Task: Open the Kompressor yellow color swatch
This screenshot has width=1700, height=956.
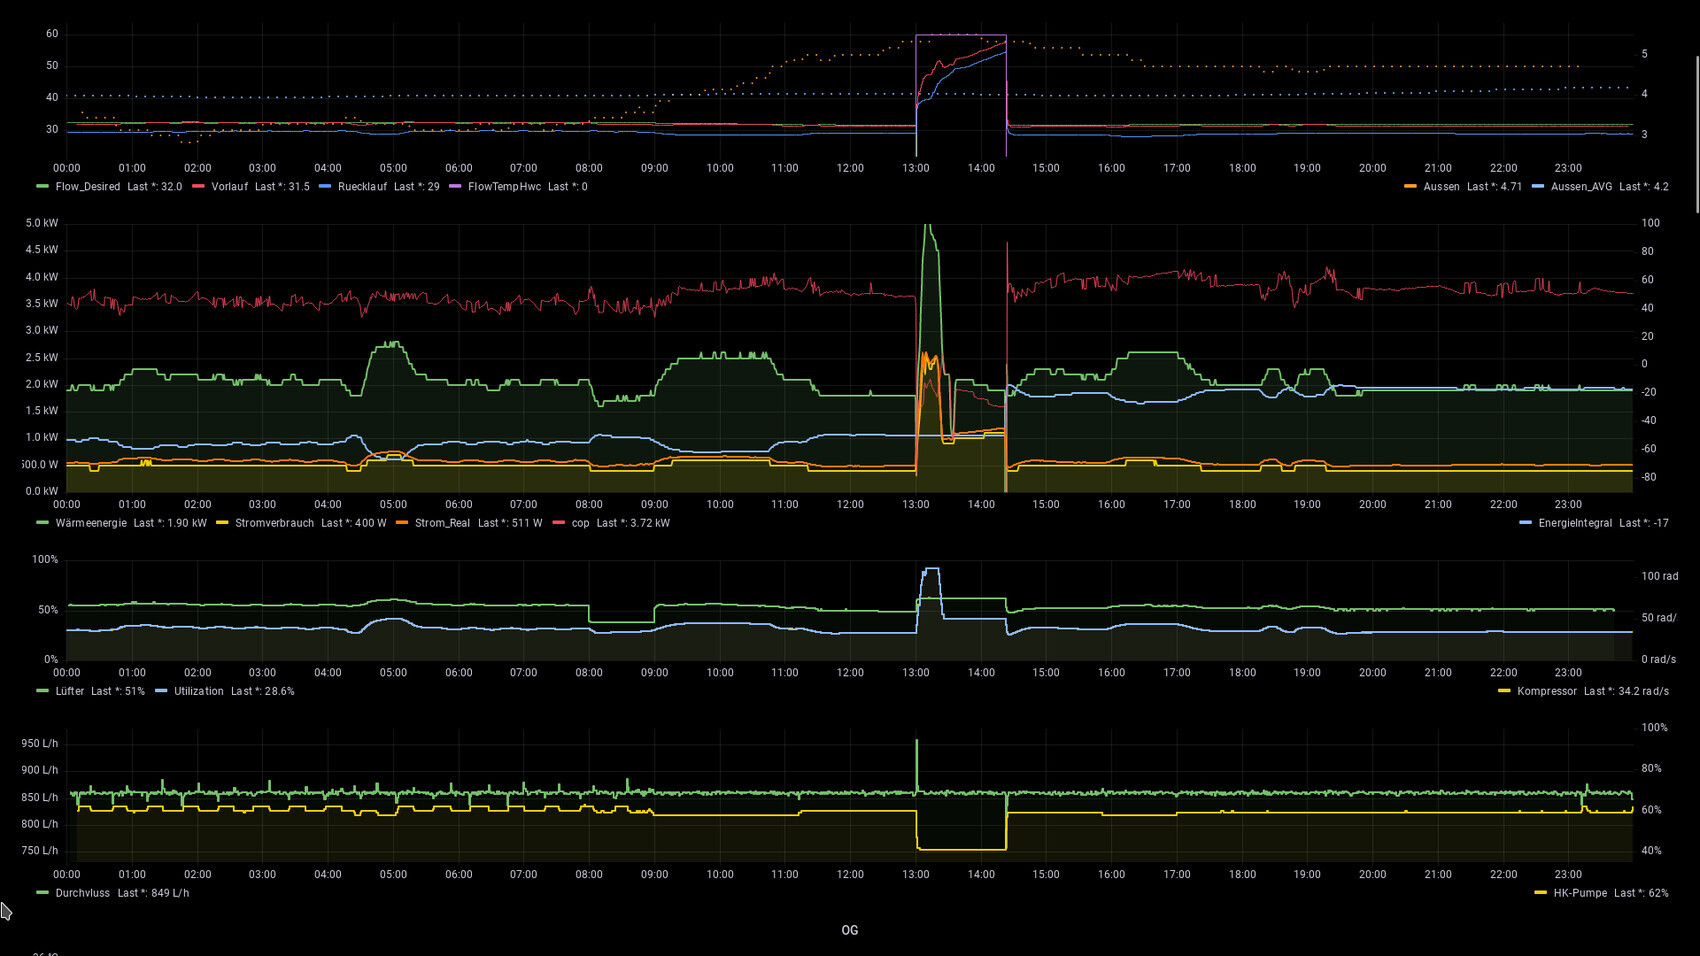Action: [1504, 691]
